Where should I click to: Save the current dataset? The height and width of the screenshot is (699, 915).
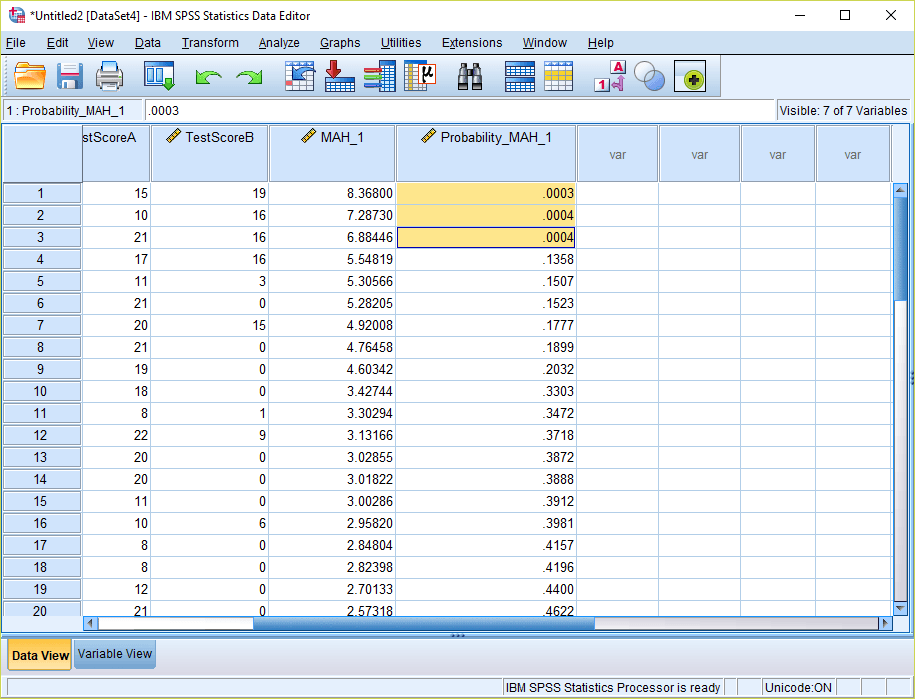click(x=69, y=76)
